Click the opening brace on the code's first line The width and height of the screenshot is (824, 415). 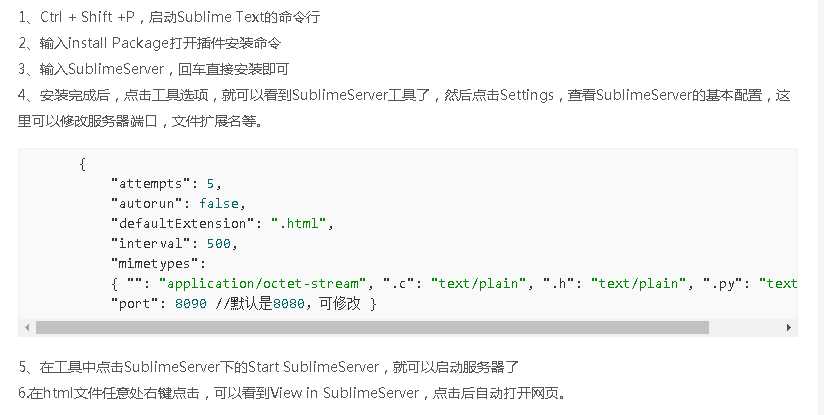pos(83,164)
